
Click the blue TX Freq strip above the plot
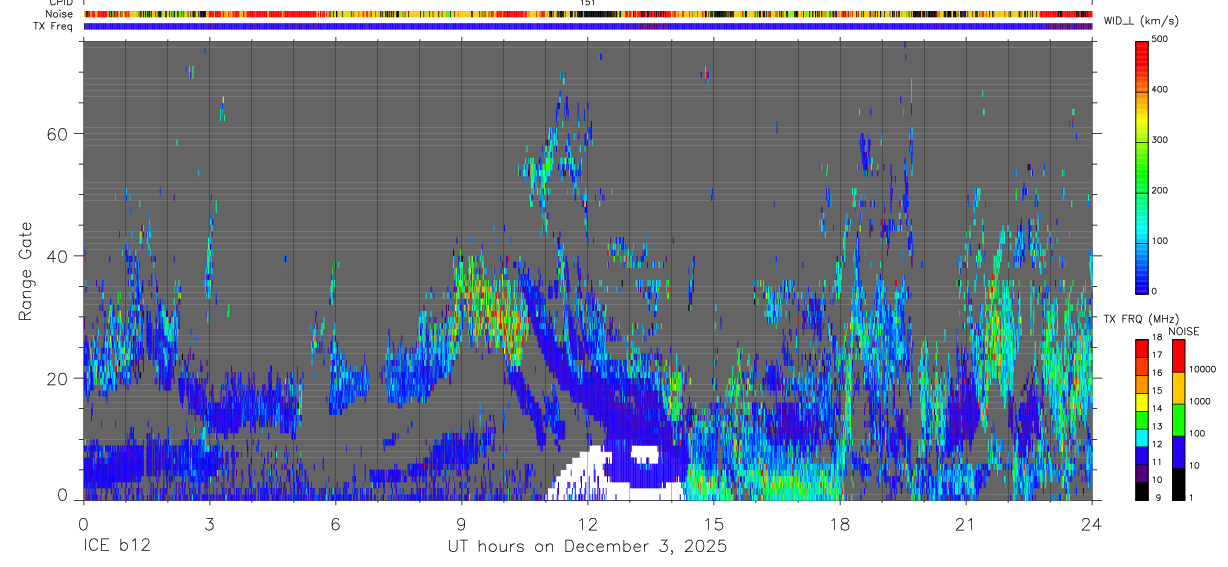tap(587, 26)
